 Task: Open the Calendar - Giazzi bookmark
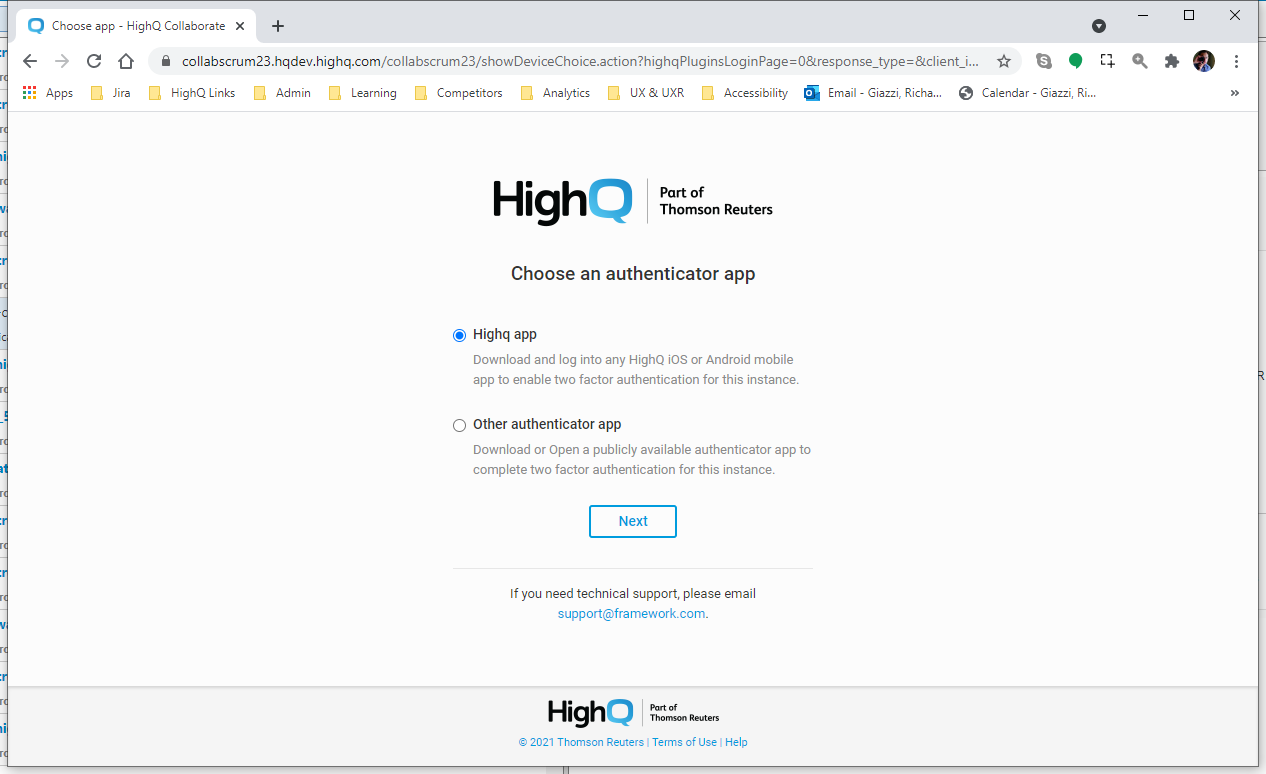[1027, 93]
